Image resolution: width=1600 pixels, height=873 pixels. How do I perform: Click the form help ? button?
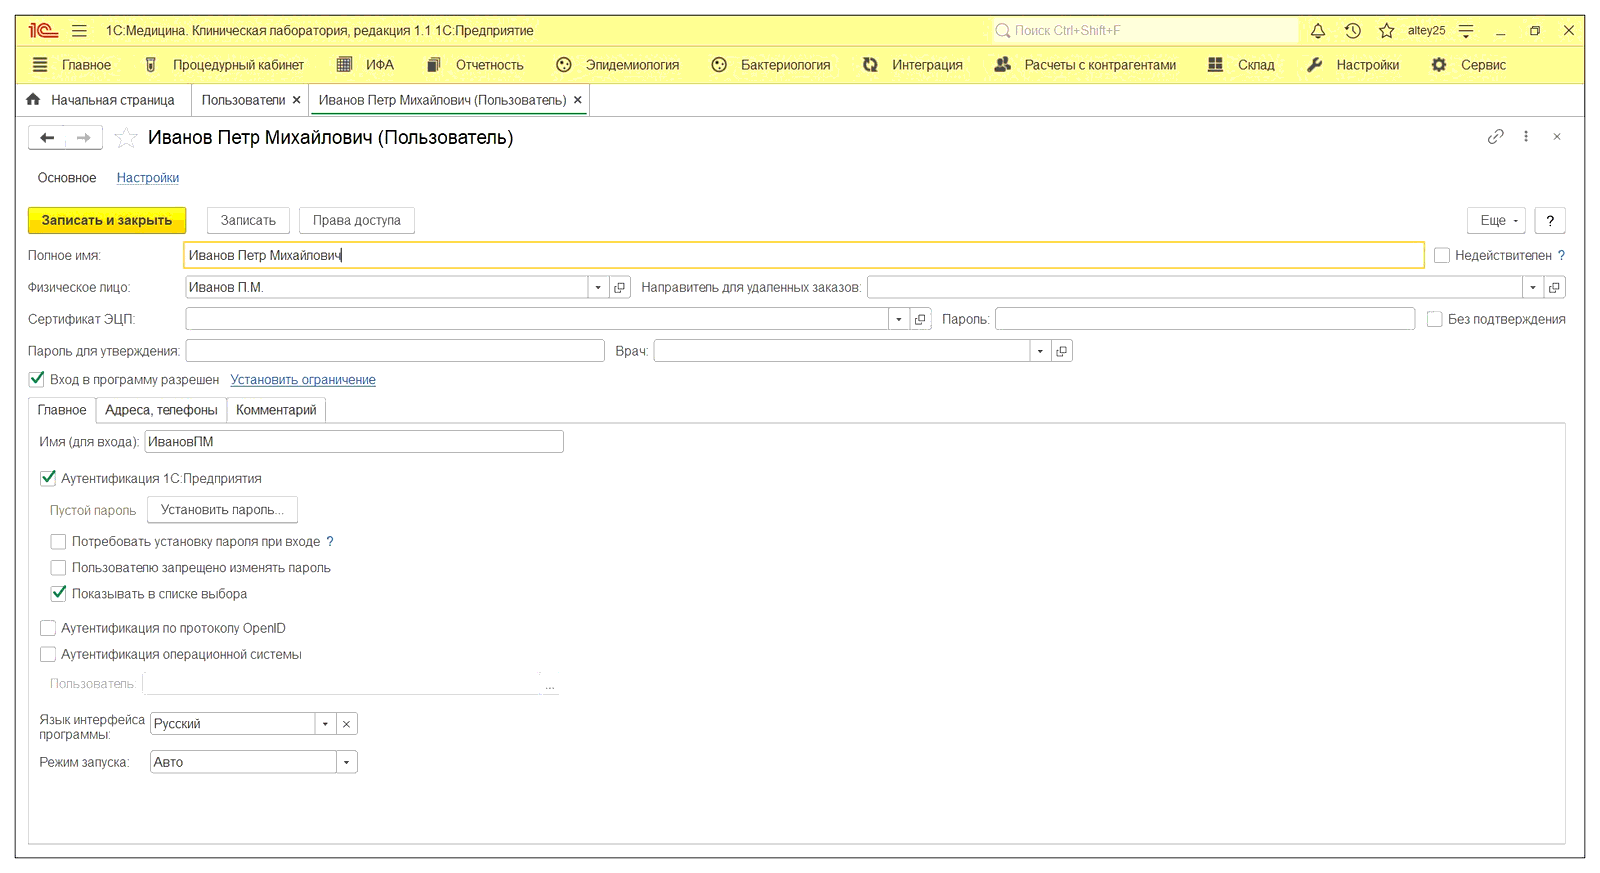tap(1550, 220)
